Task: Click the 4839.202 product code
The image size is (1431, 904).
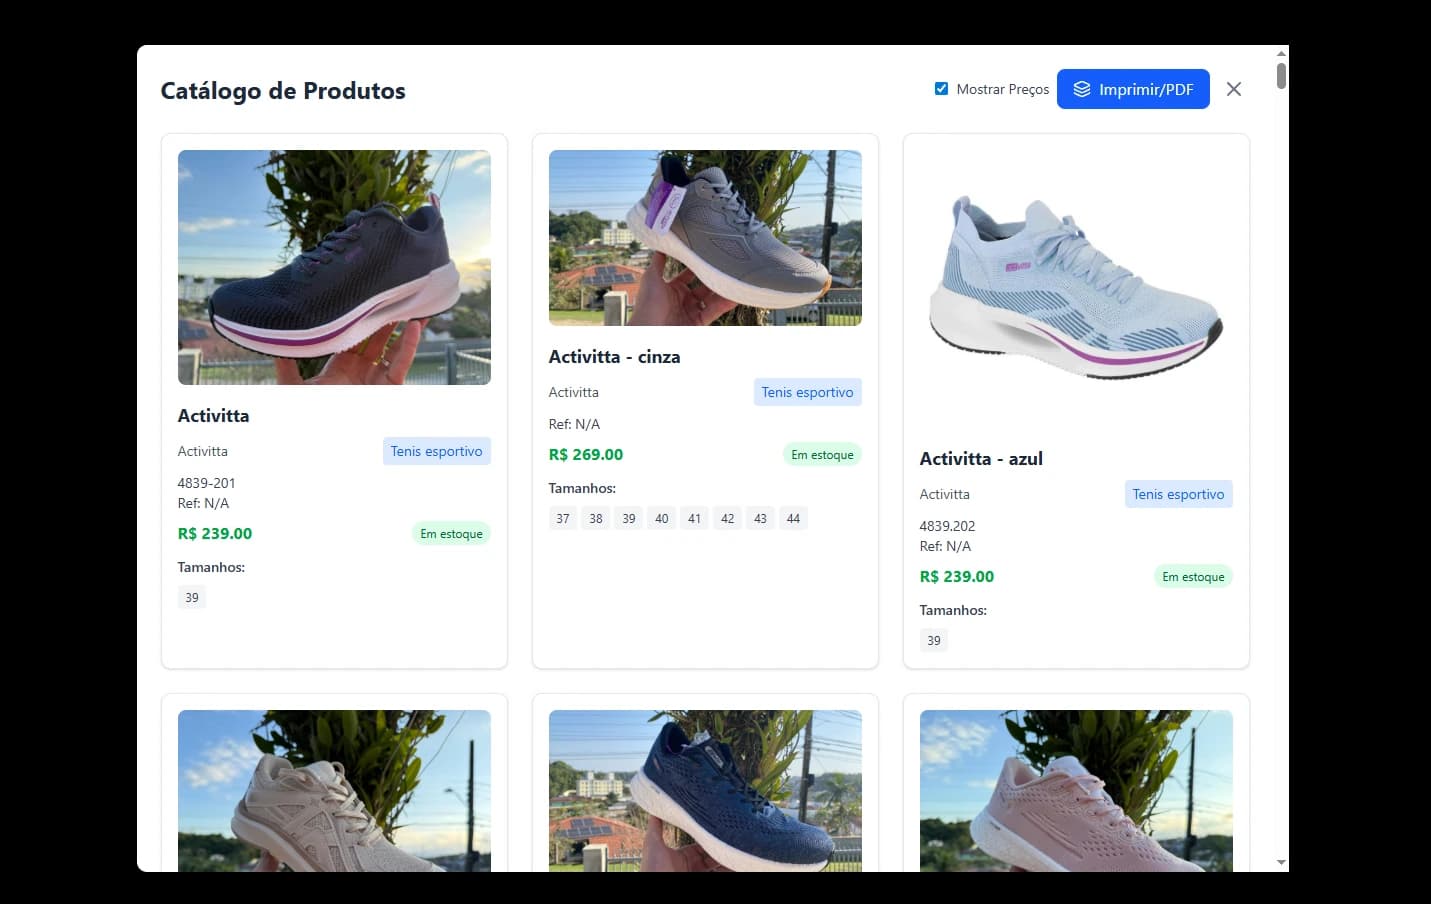Action: click(x=947, y=526)
